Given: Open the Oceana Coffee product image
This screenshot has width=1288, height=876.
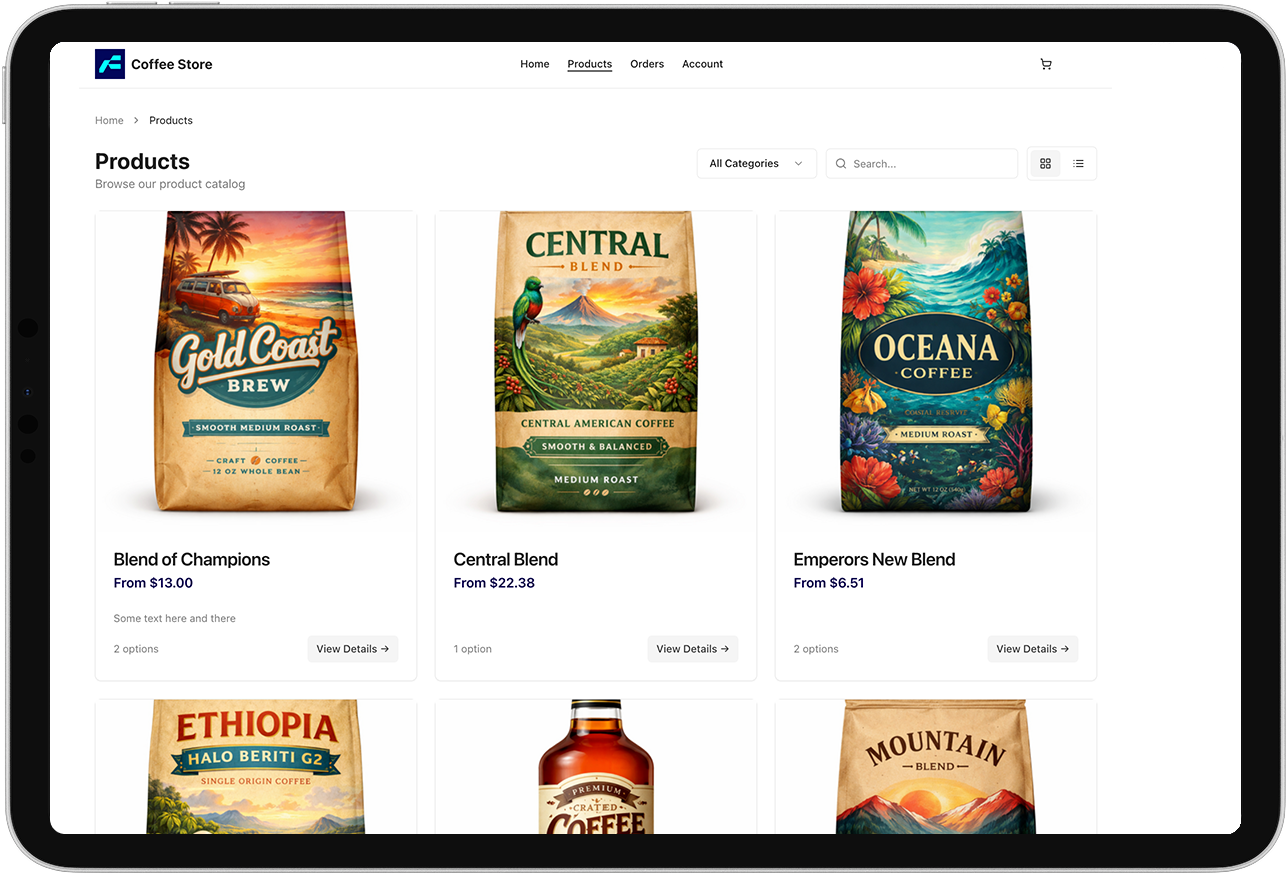Looking at the screenshot, I should click(x=935, y=362).
